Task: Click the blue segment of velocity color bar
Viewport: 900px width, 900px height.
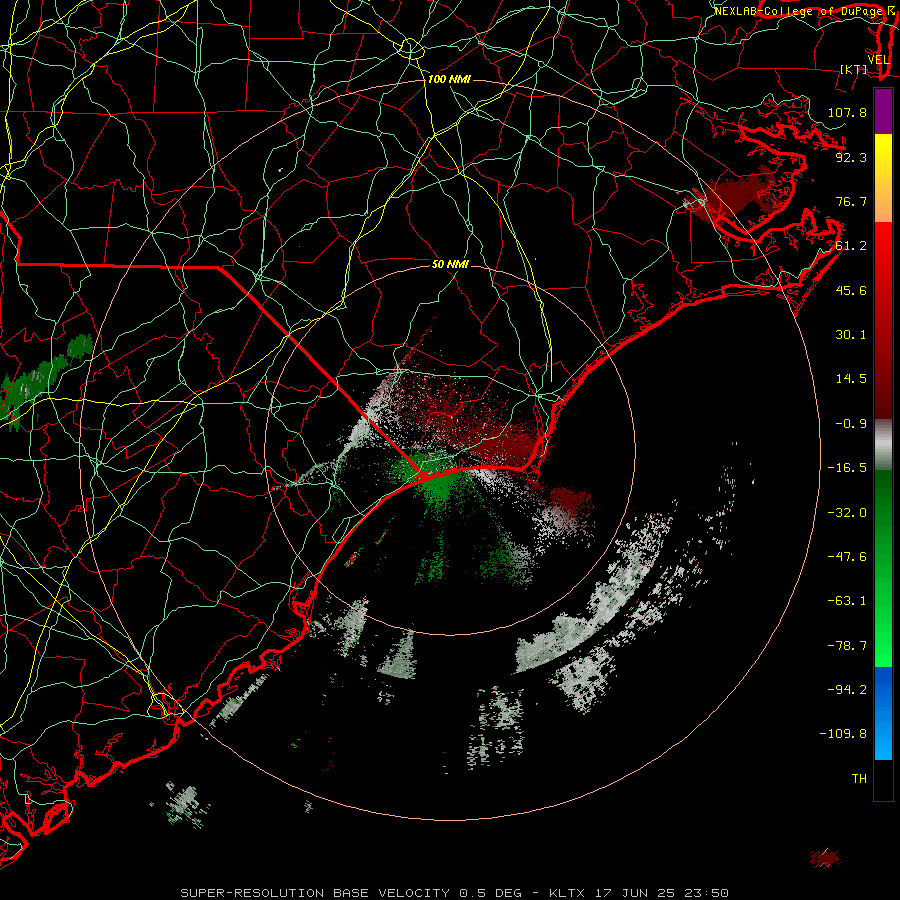Action: (x=883, y=713)
